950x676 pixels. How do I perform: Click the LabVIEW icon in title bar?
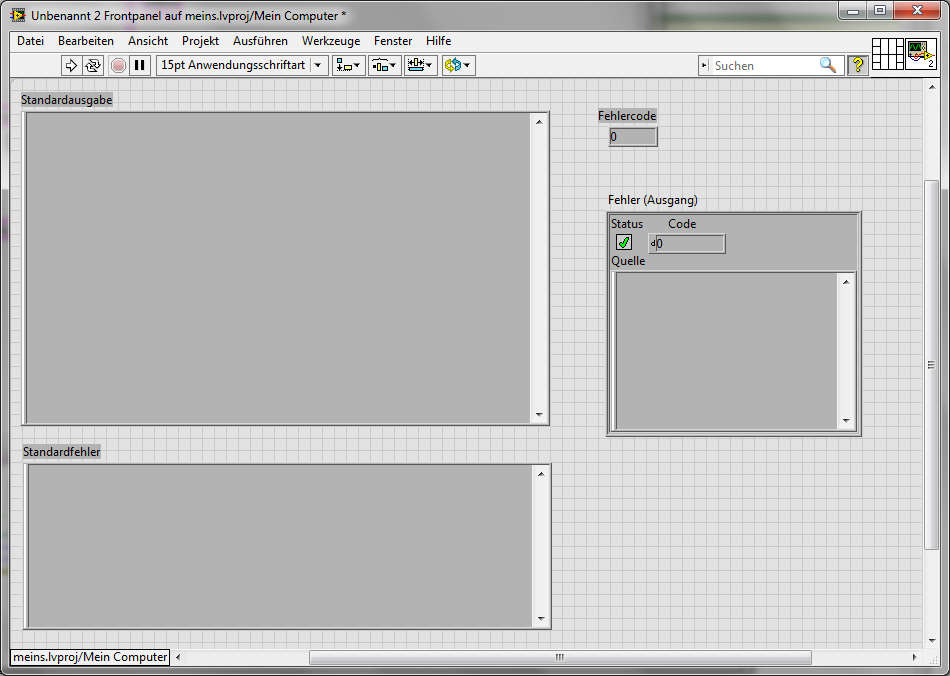coord(18,15)
